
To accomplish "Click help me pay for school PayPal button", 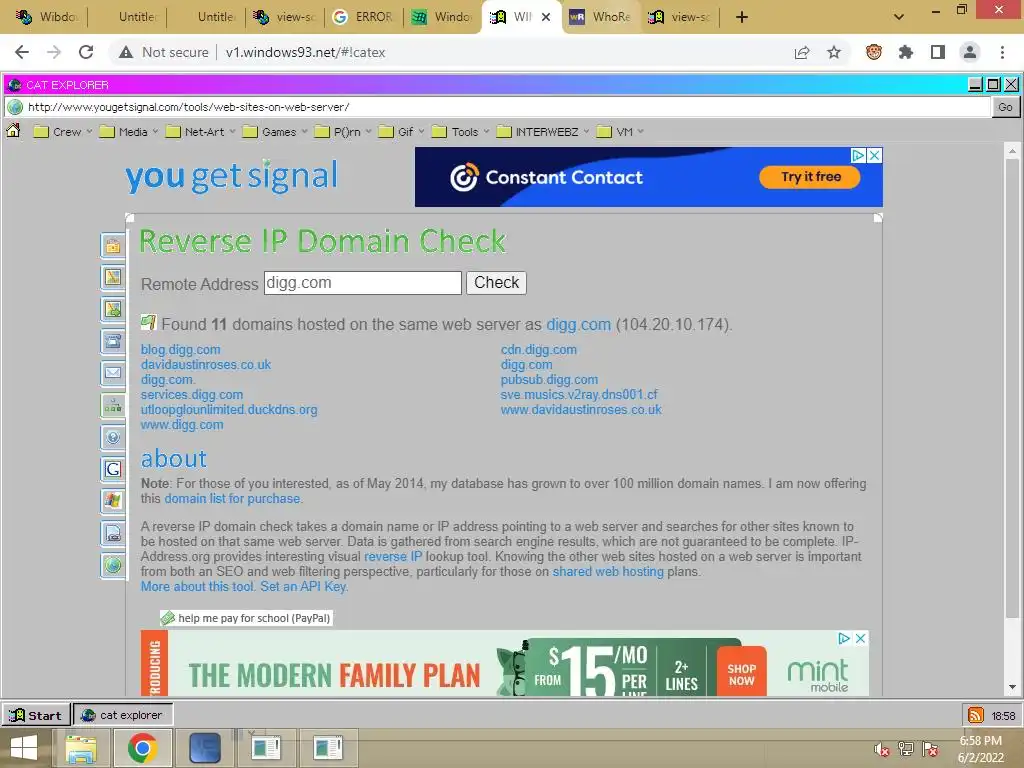I will tap(246, 618).
